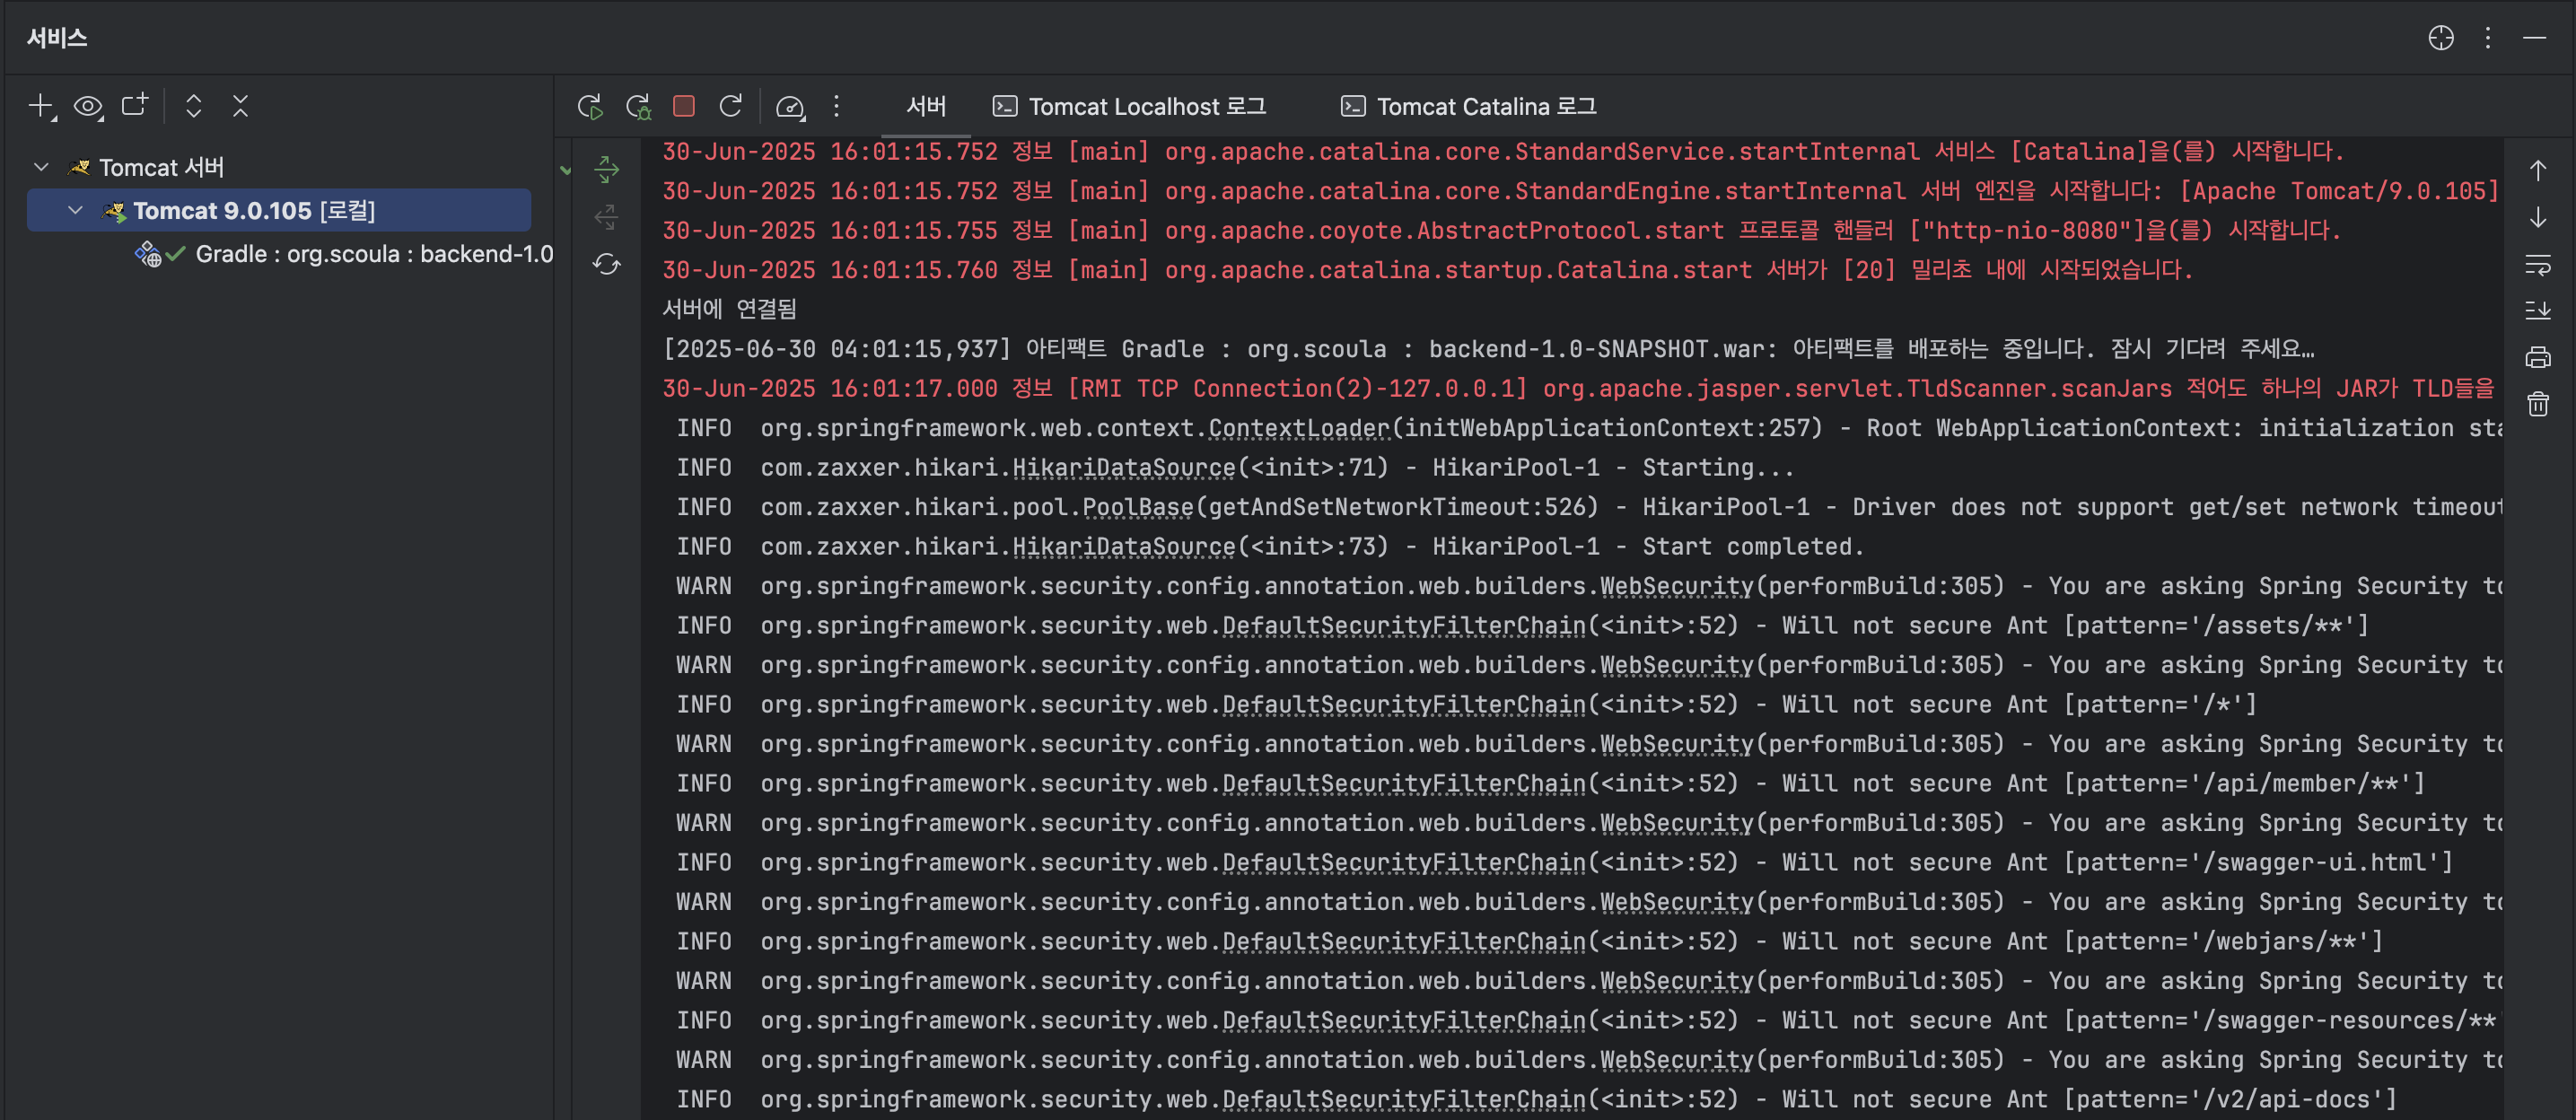Open the View Options eye icon

[x=88, y=106]
